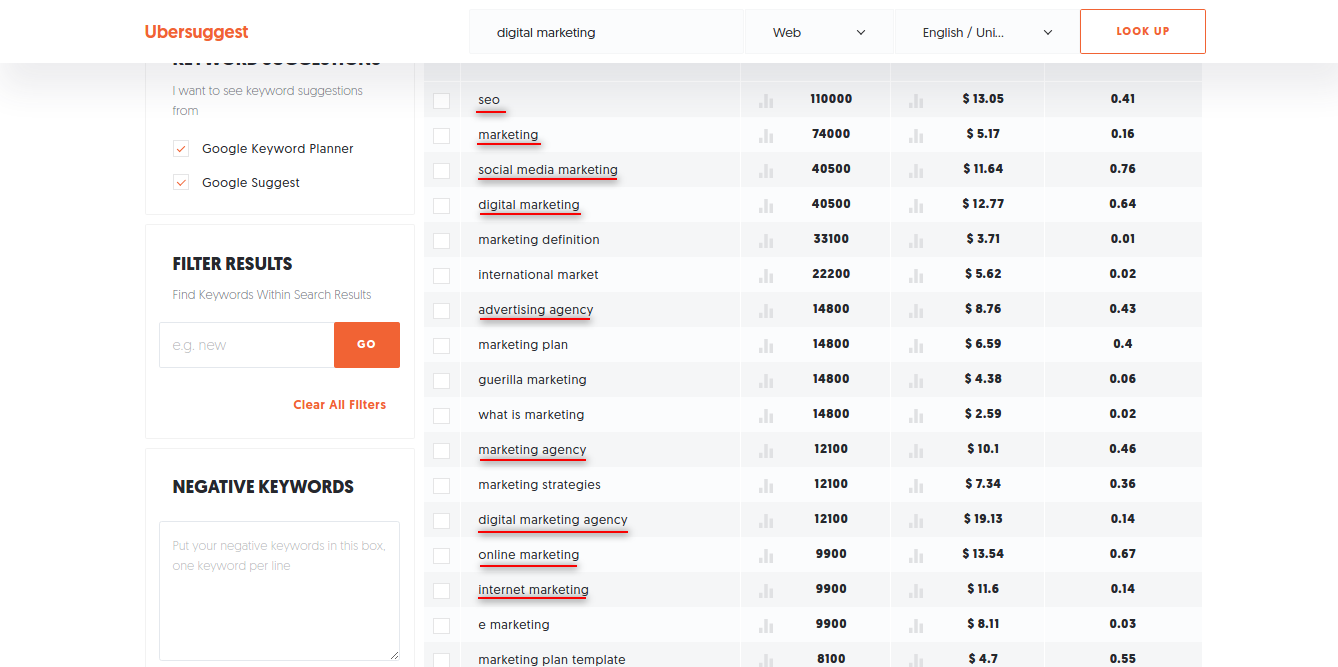This screenshot has height=667, width=1338.
Task: Disable the Google Suggest source
Action: tap(181, 182)
